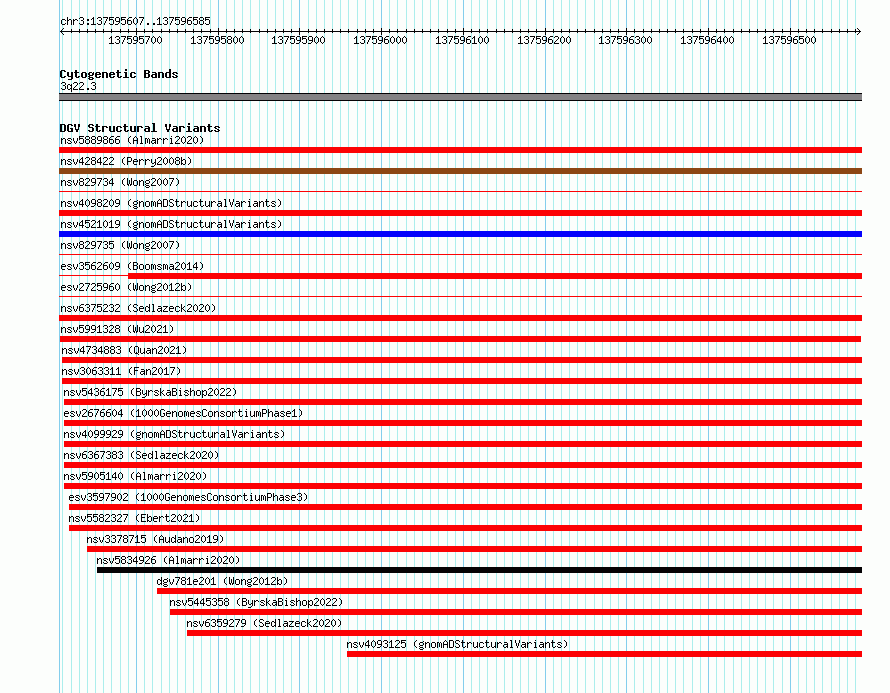Click the Cytogenetic Bands track title
This screenshot has width=890, height=693.
(119, 74)
